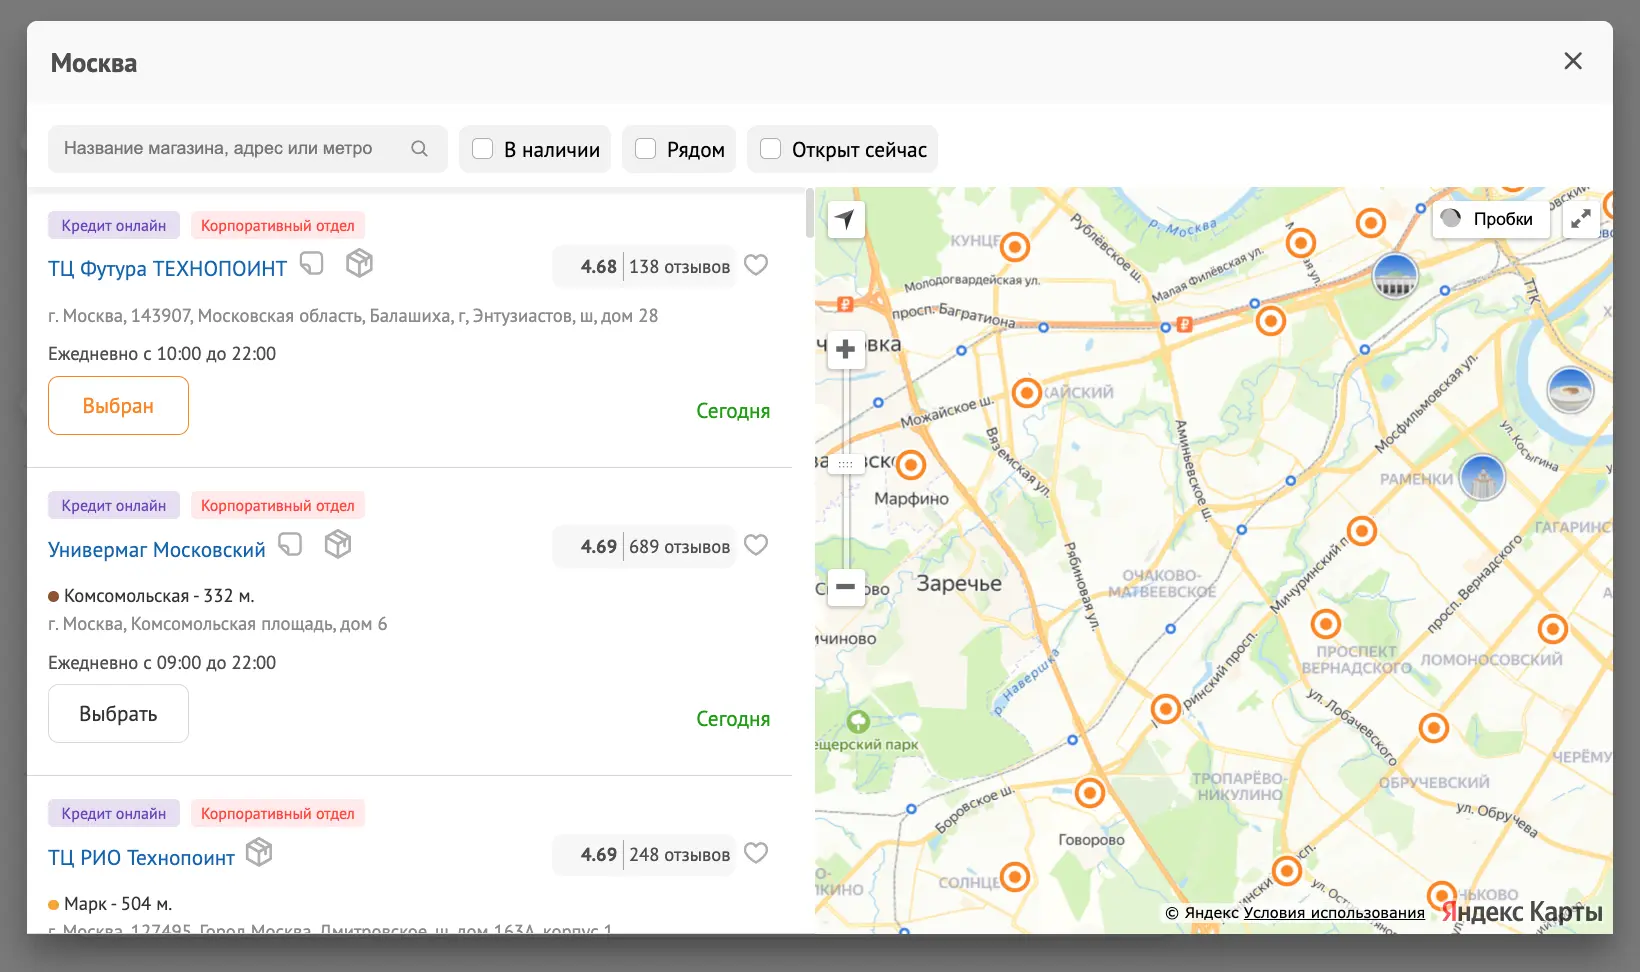The image size is (1640, 972).
Task: Toggle the Рядом filter checkbox
Action: click(x=646, y=149)
